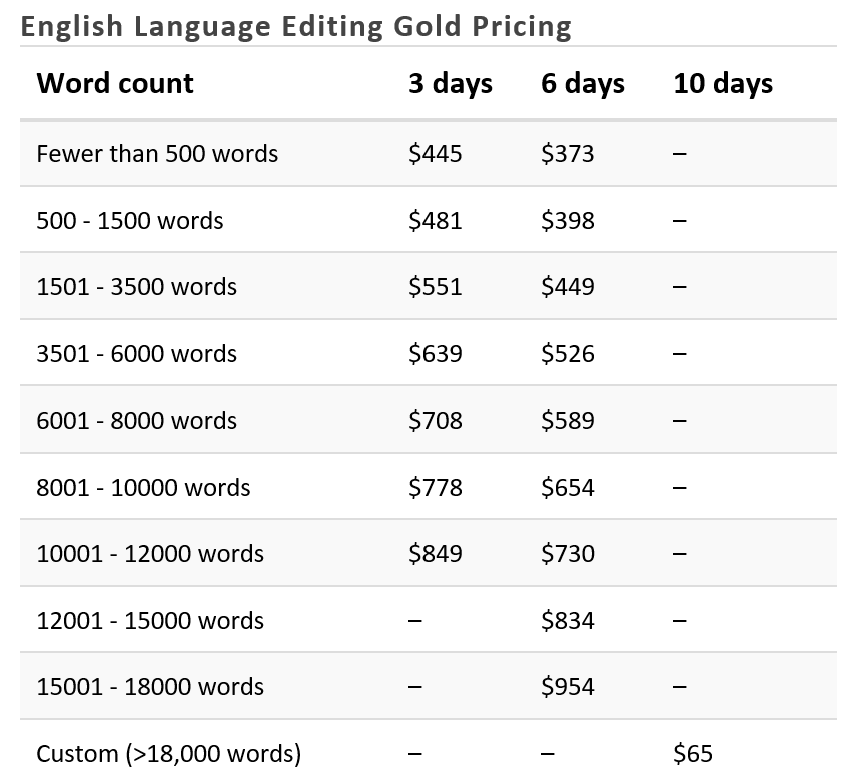Select the $445 price cell
This screenshot has width=846, height=784.
435,154
